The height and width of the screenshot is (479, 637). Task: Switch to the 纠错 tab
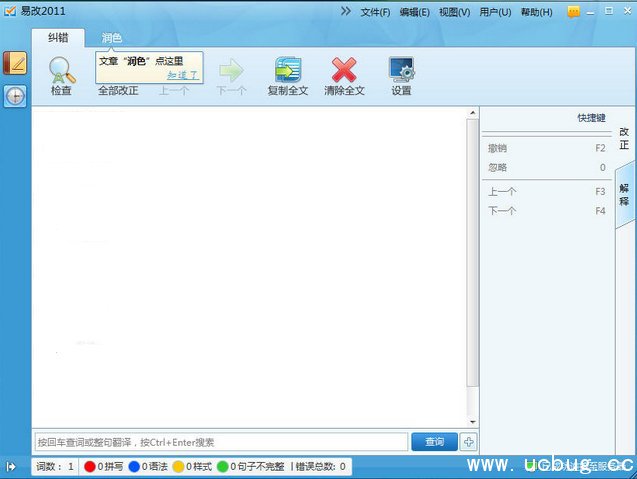tap(58, 38)
